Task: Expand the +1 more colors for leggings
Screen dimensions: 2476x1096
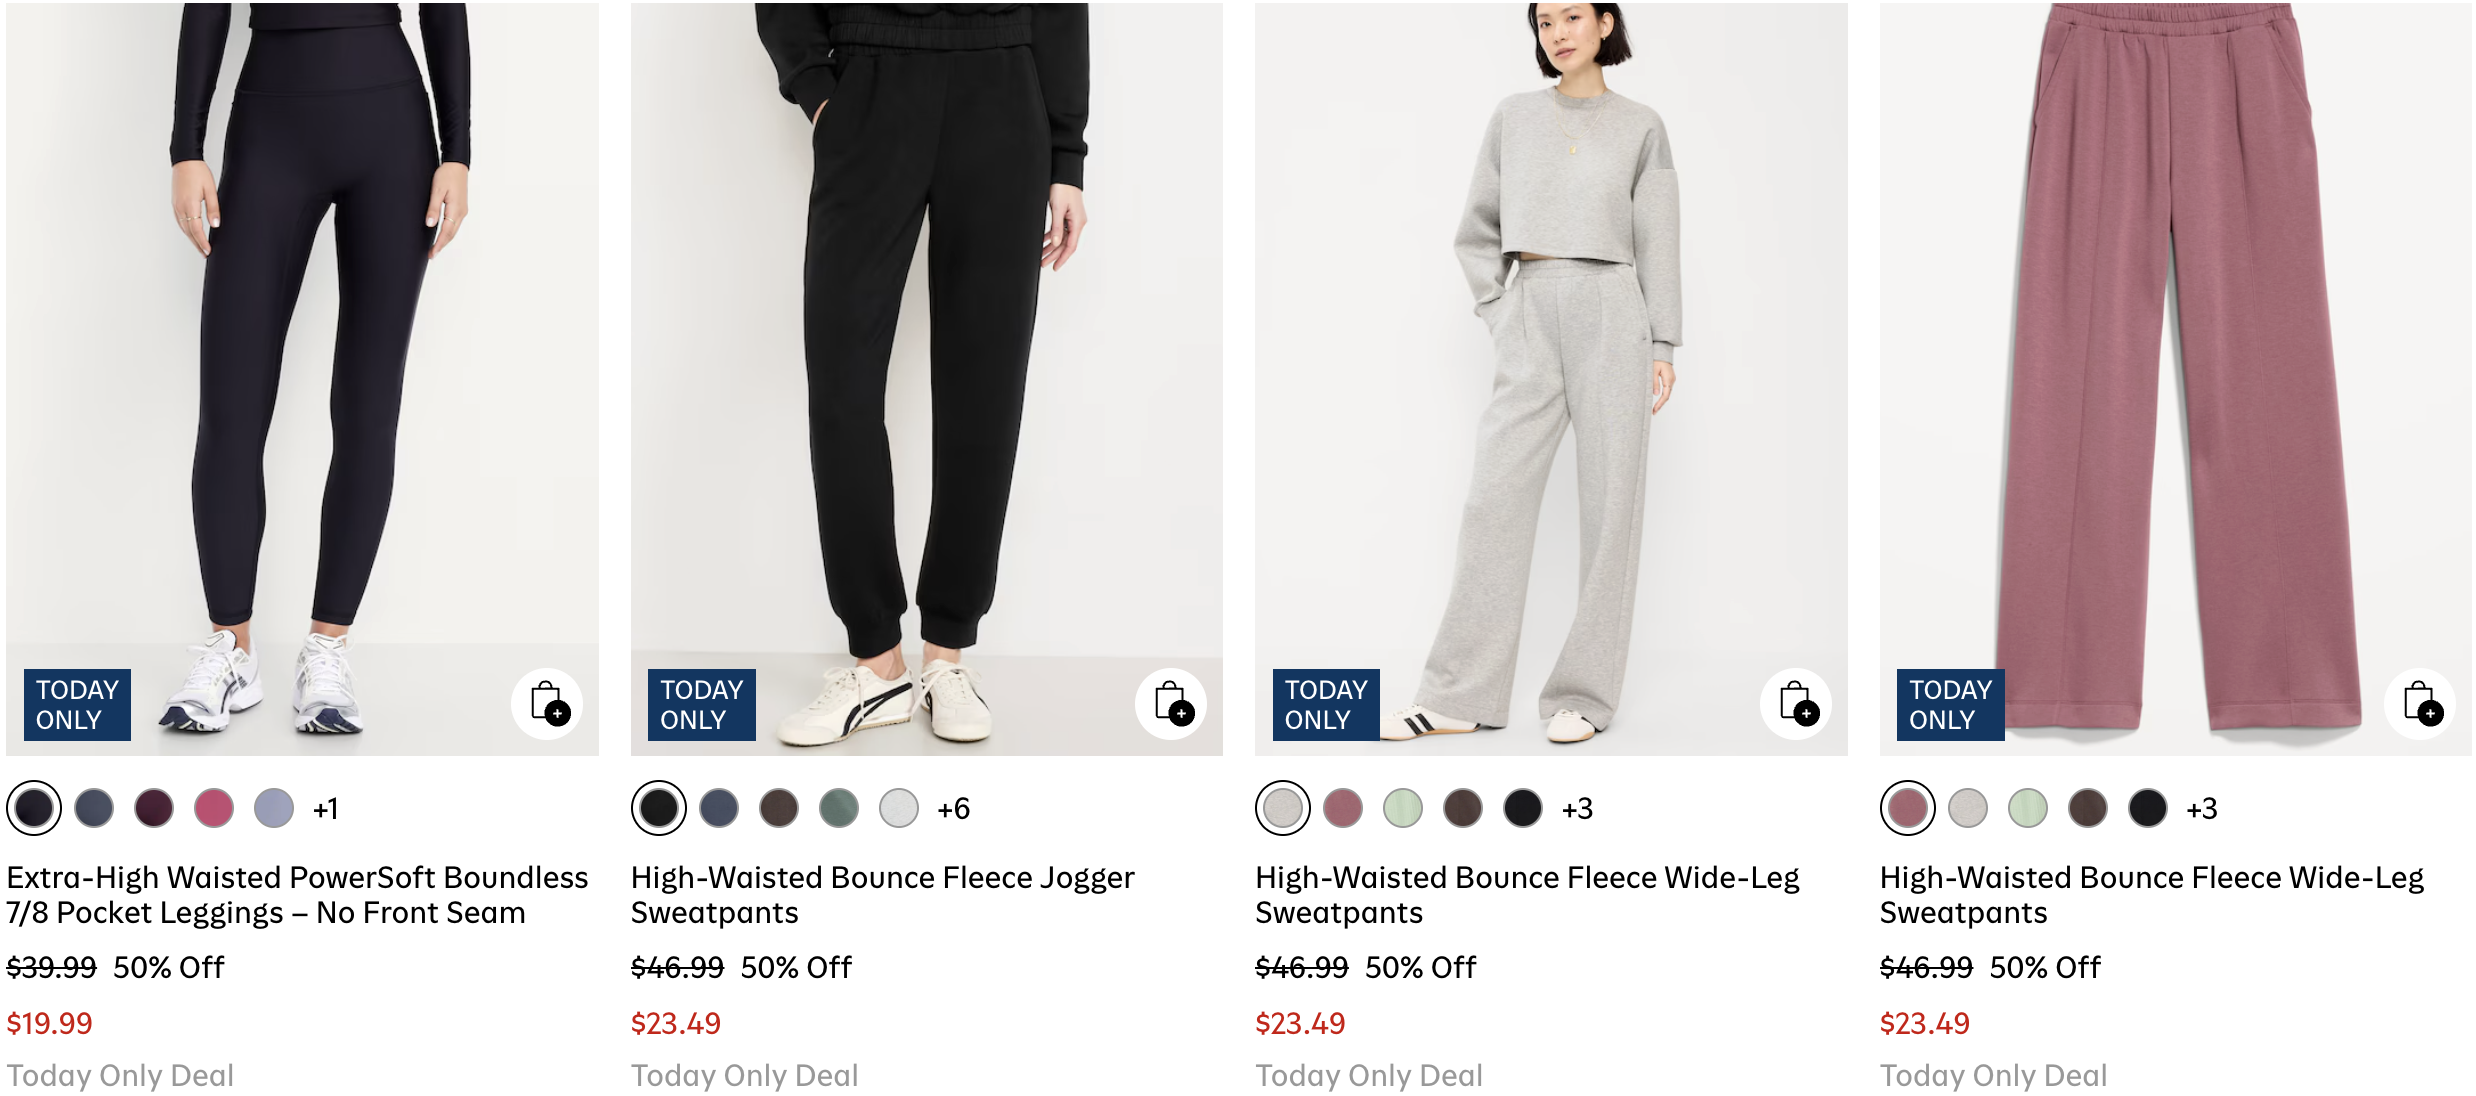Action: [x=326, y=809]
